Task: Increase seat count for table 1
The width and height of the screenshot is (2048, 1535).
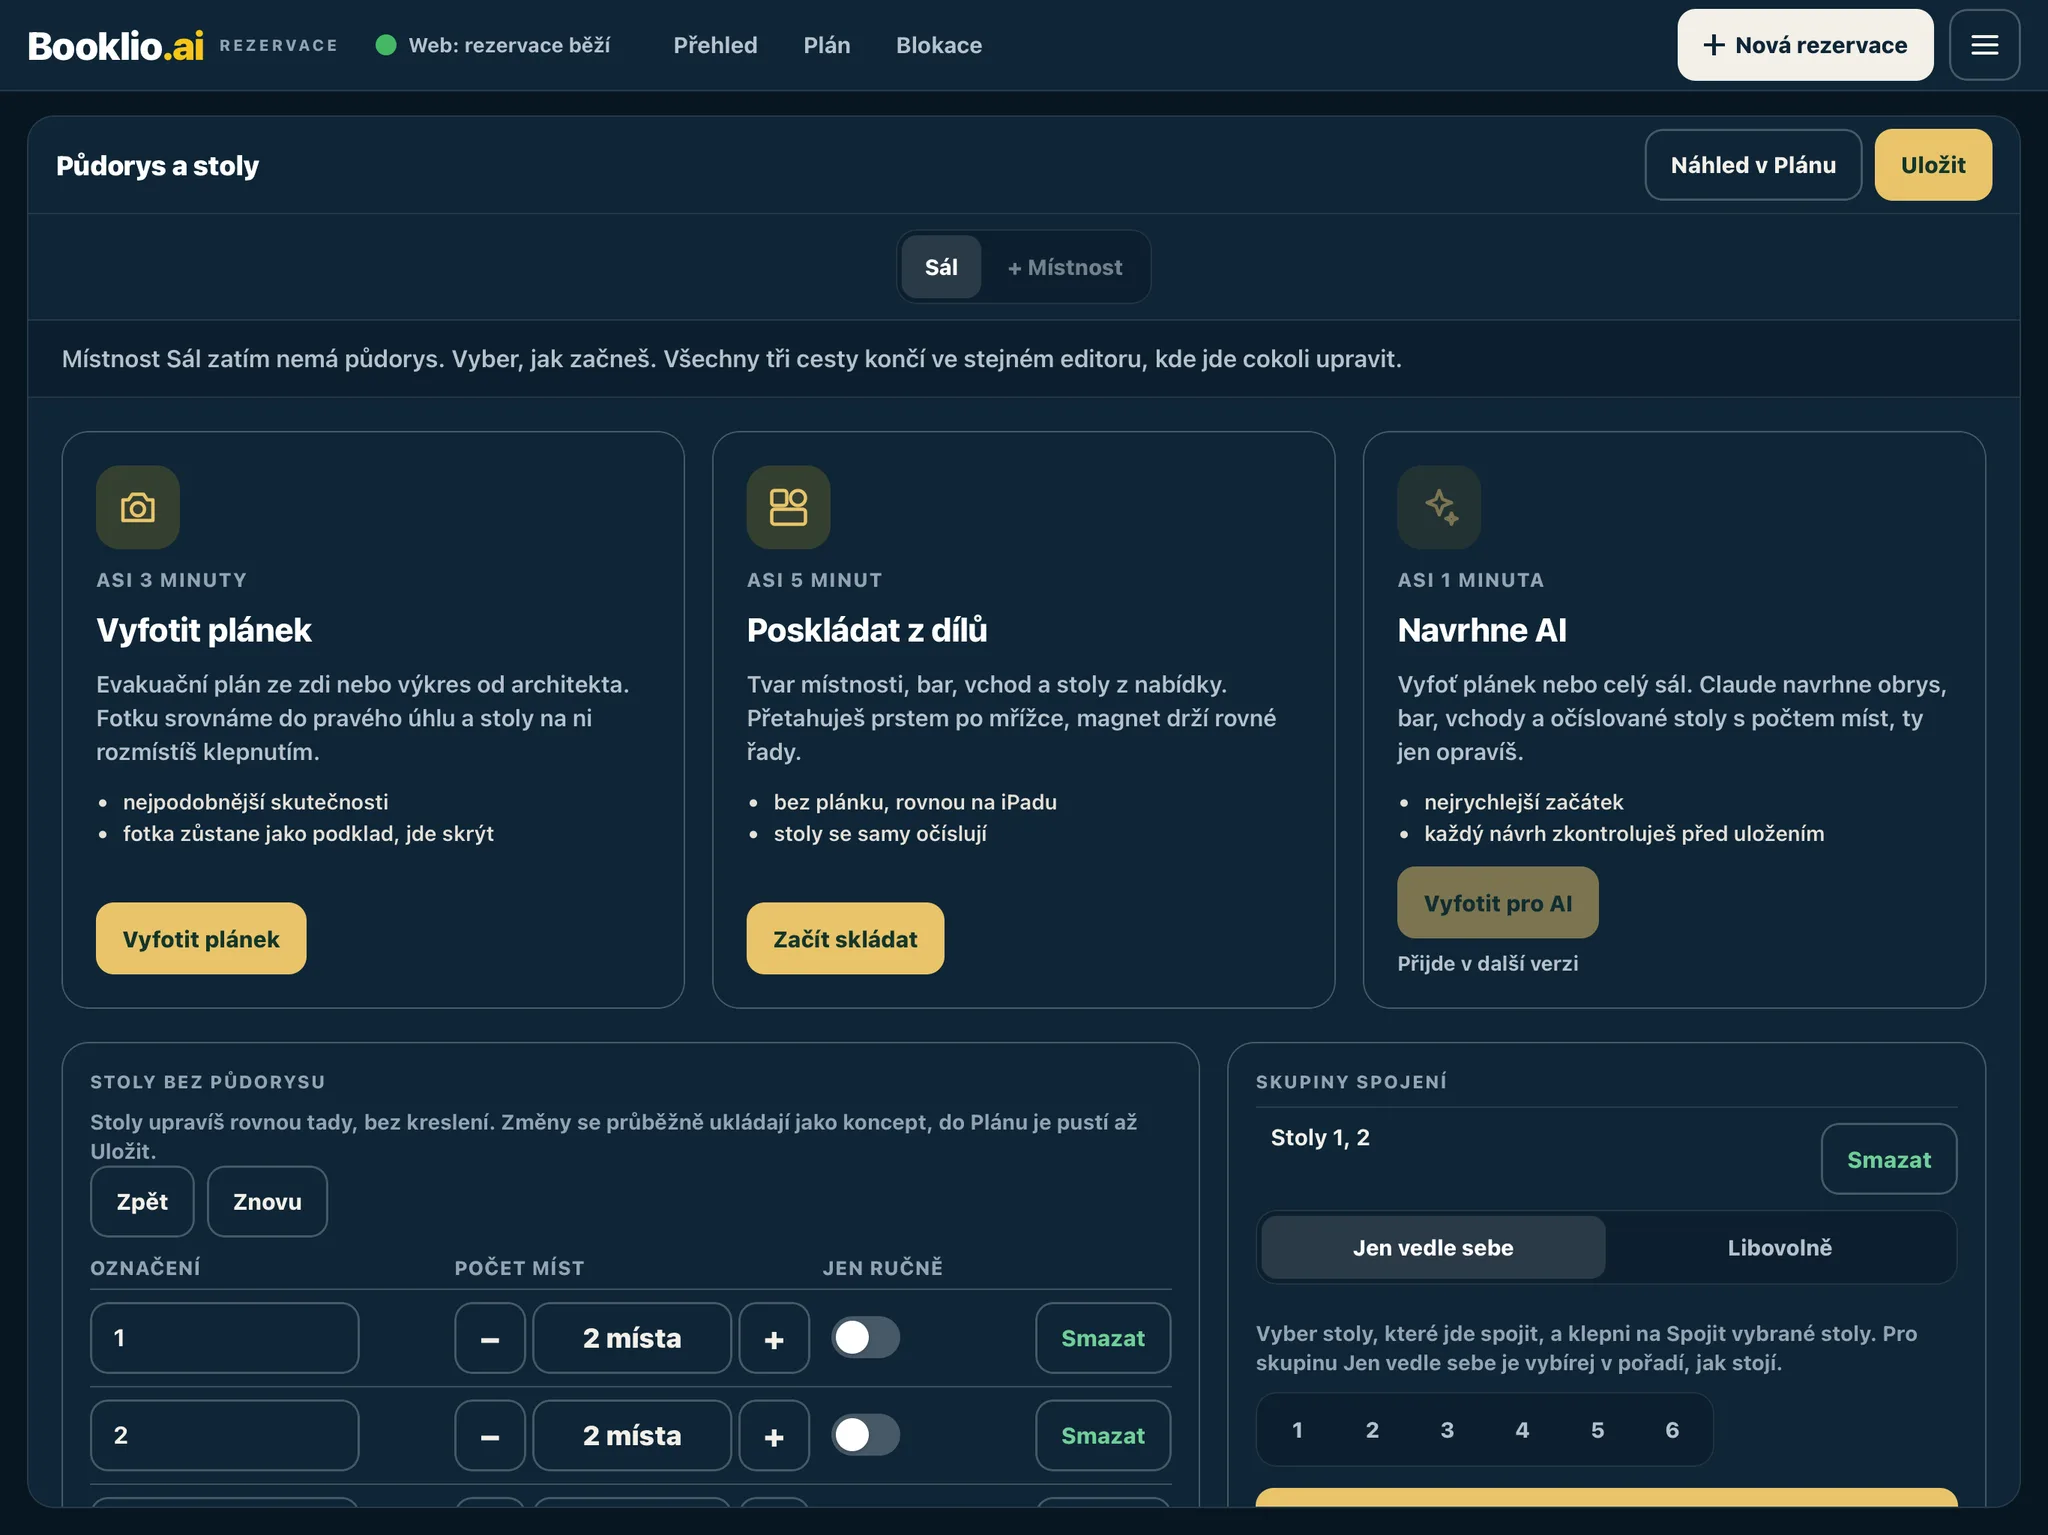Action: click(774, 1338)
